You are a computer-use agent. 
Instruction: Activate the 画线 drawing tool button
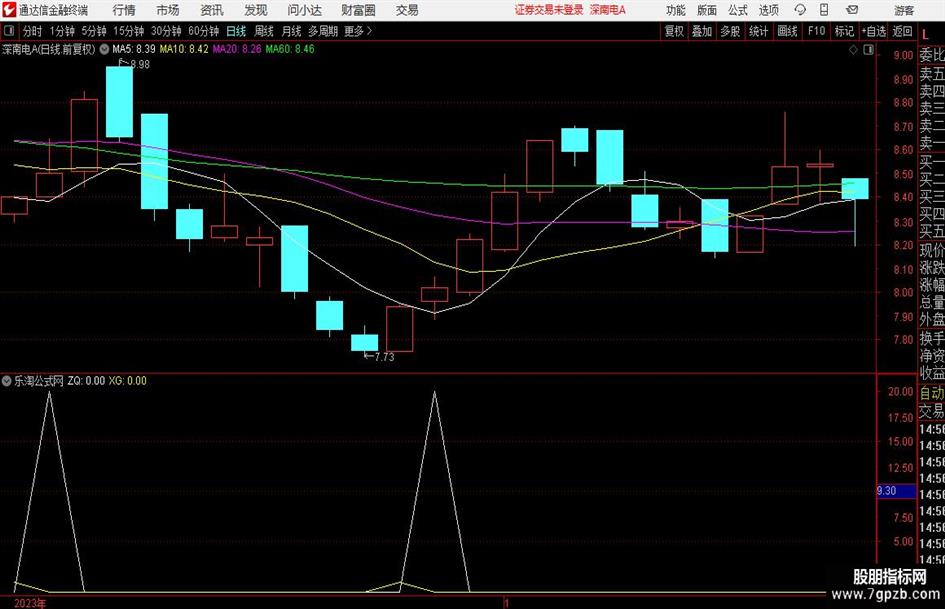tap(787, 31)
